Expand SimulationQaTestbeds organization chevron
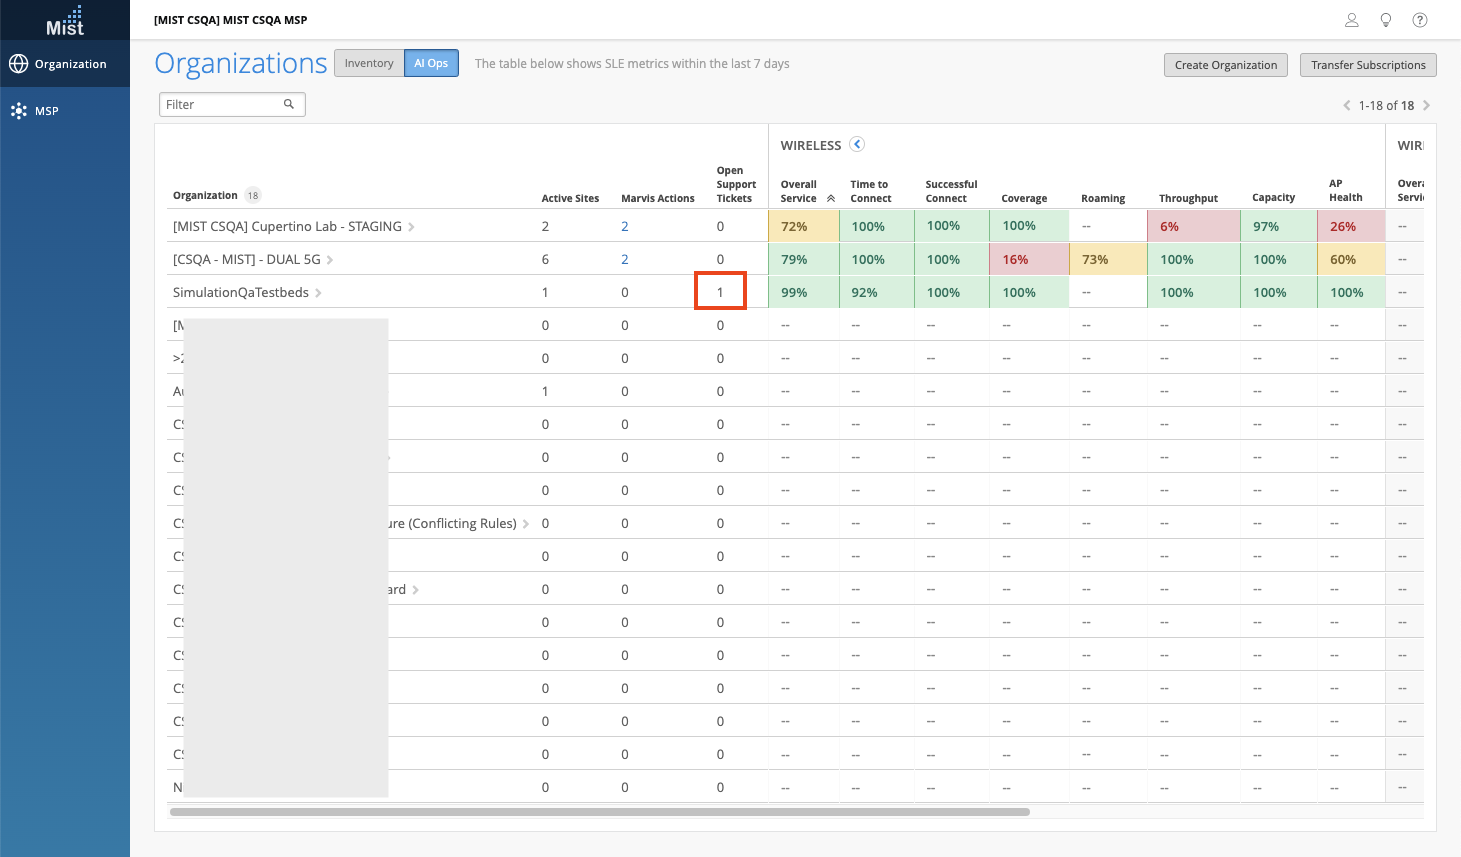The image size is (1461, 857). coord(318,293)
